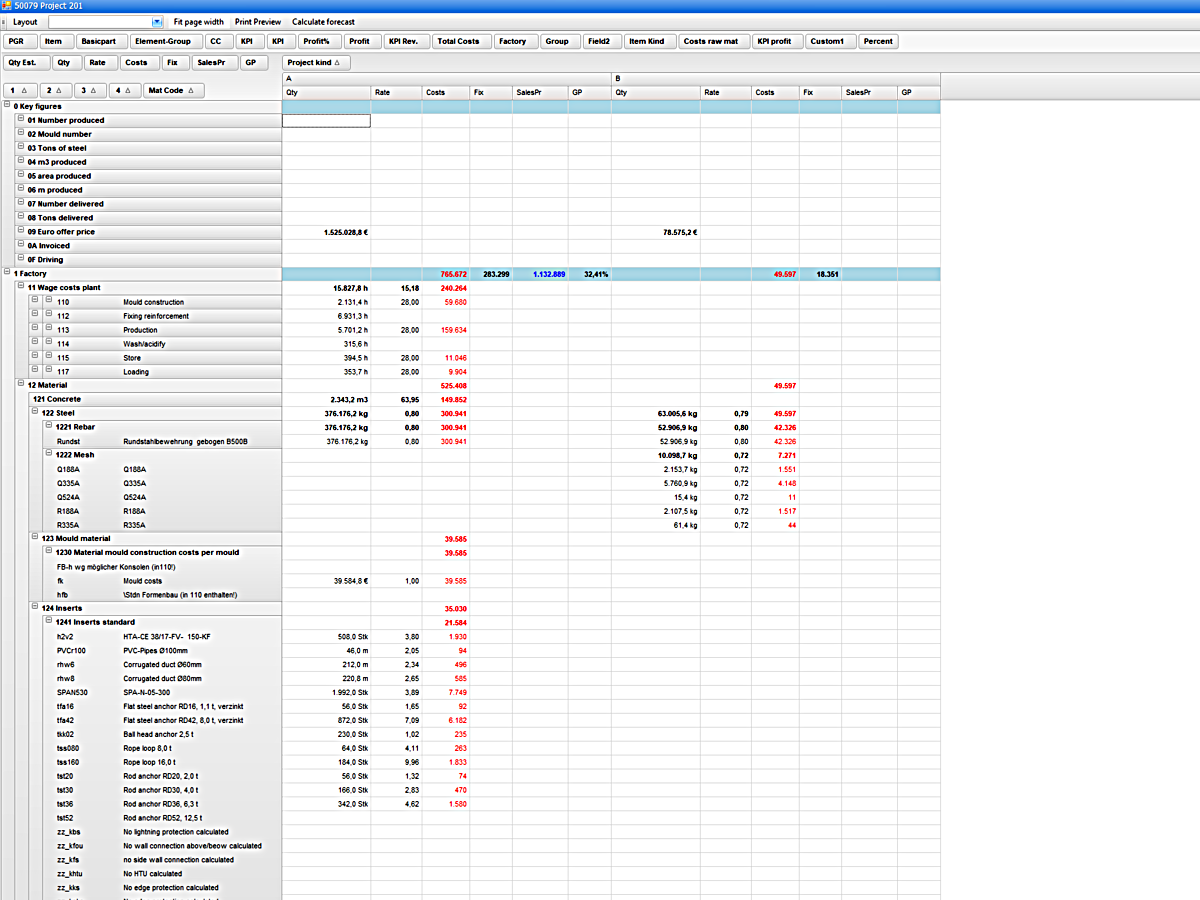Click the 32,41% GP cell
This screenshot has width=1200, height=900.
pos(590,273)
